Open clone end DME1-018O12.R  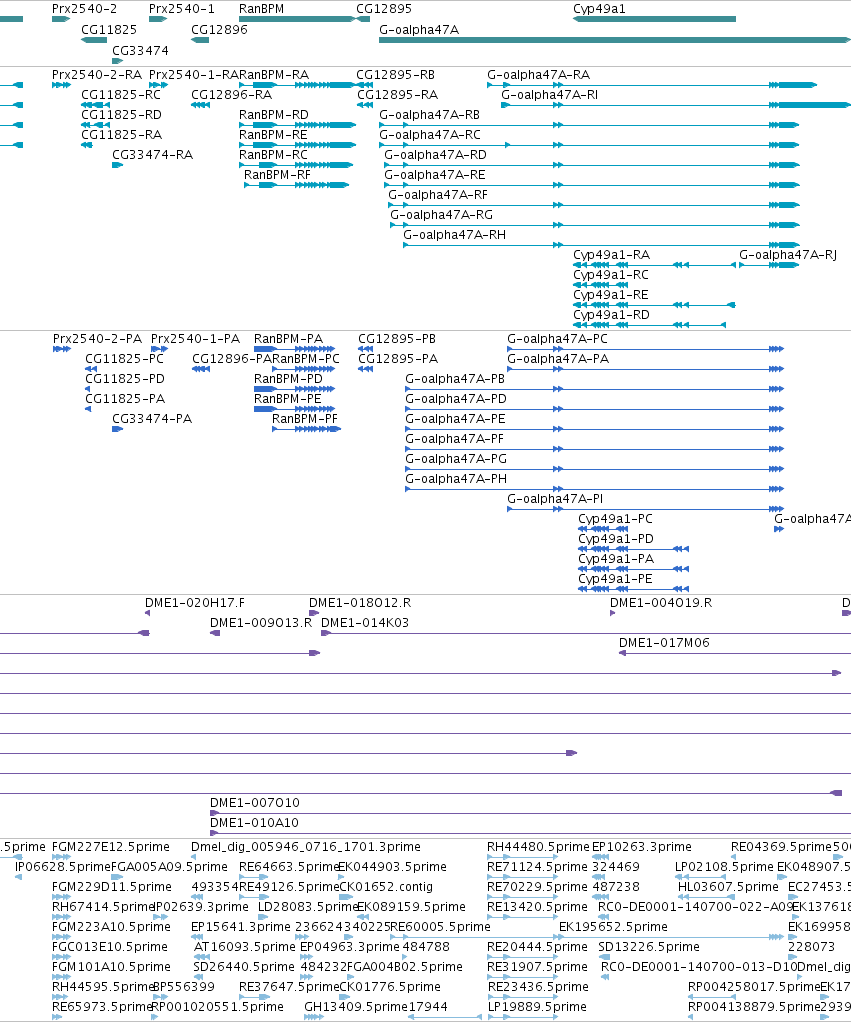click(x=360, y=603)
